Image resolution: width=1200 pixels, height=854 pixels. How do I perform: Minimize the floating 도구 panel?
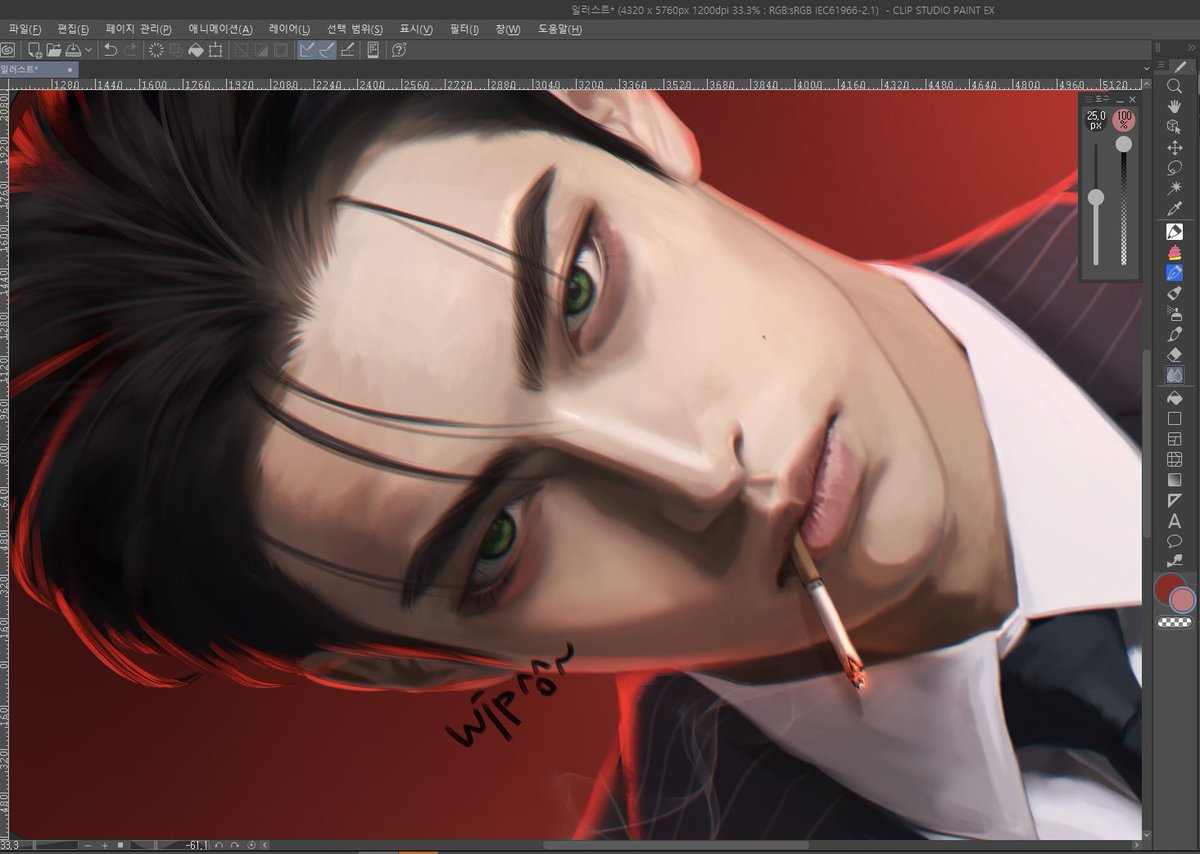pyautogui.click(x=1119, y=100)
